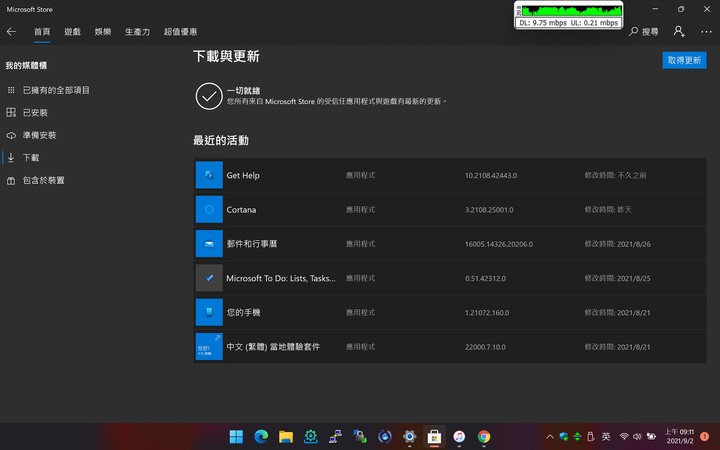
Task: Open volume speaker tray icon
Action: click(x=637, y=436)
